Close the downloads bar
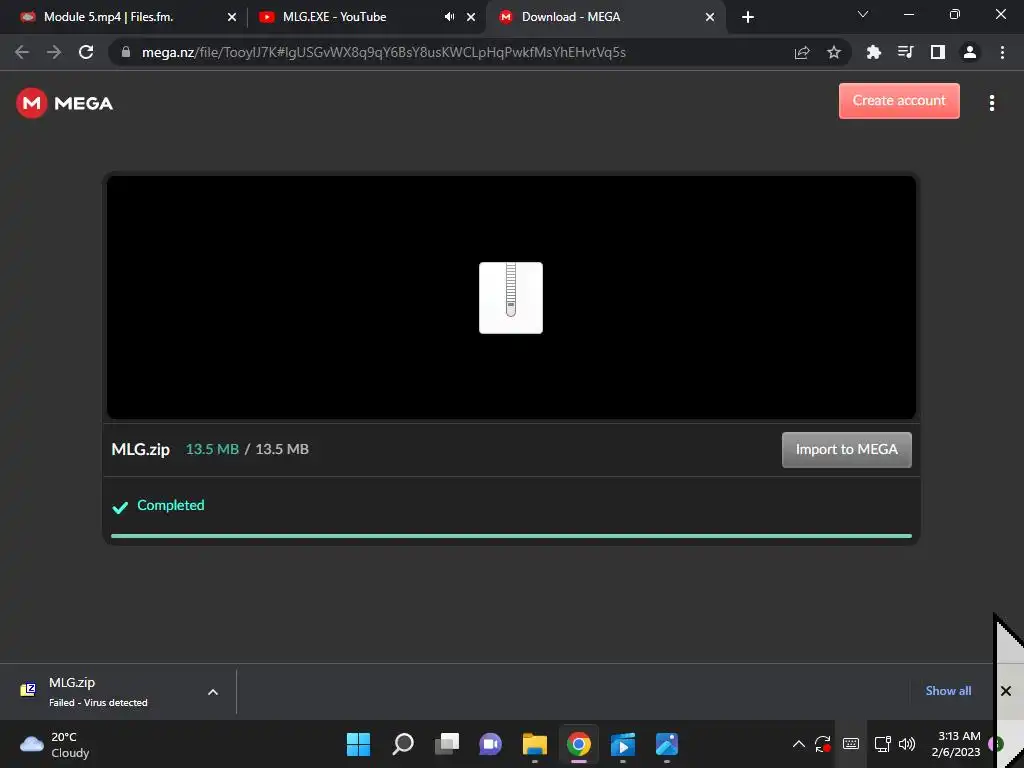 [1006, 691]
